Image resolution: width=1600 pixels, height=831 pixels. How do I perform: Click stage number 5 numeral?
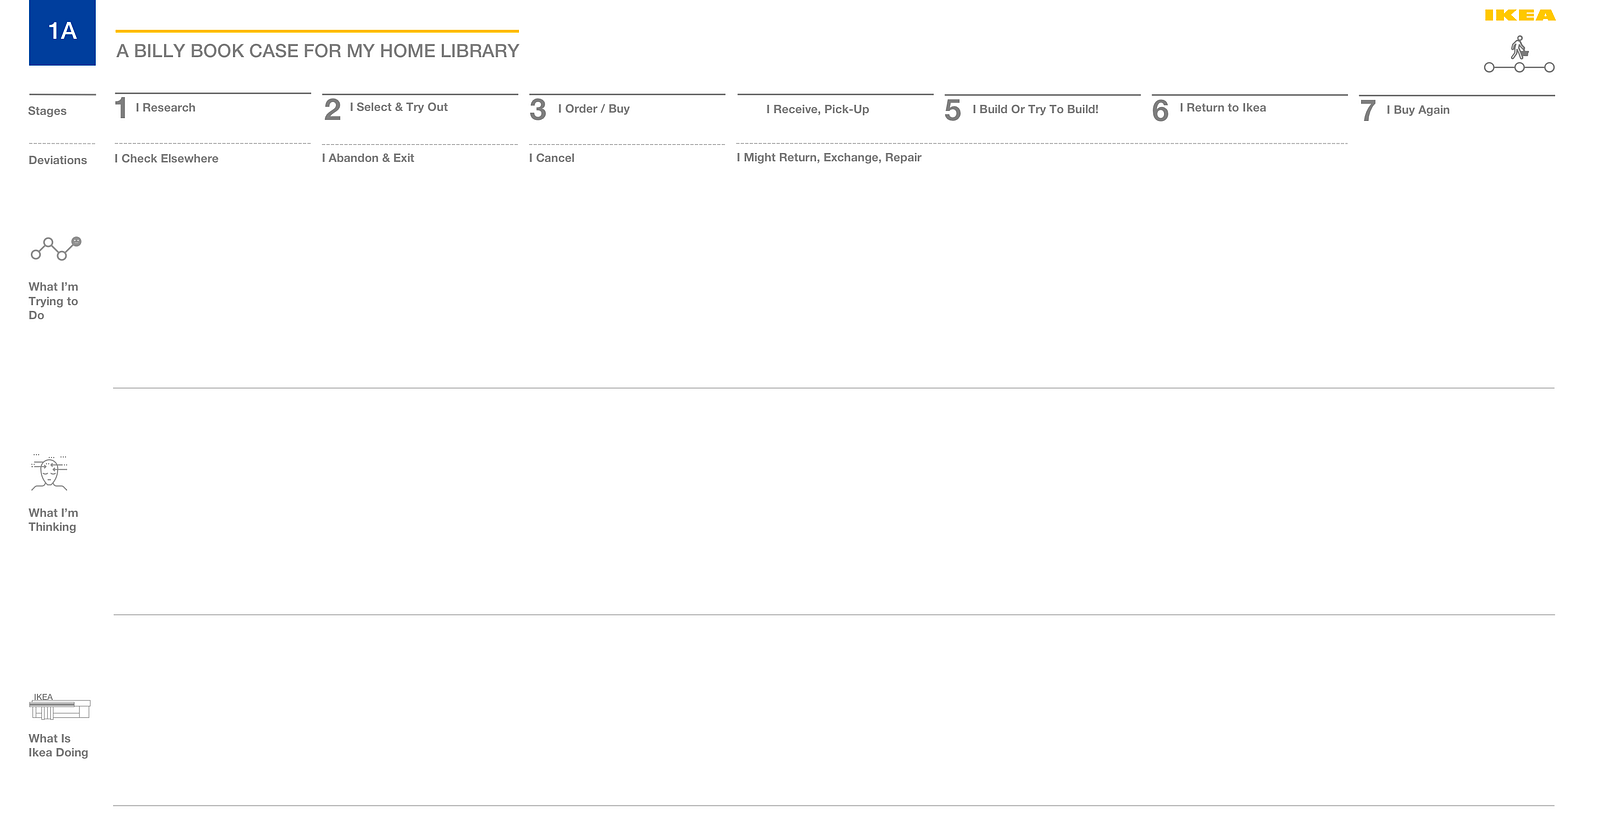tap(952, 110)
